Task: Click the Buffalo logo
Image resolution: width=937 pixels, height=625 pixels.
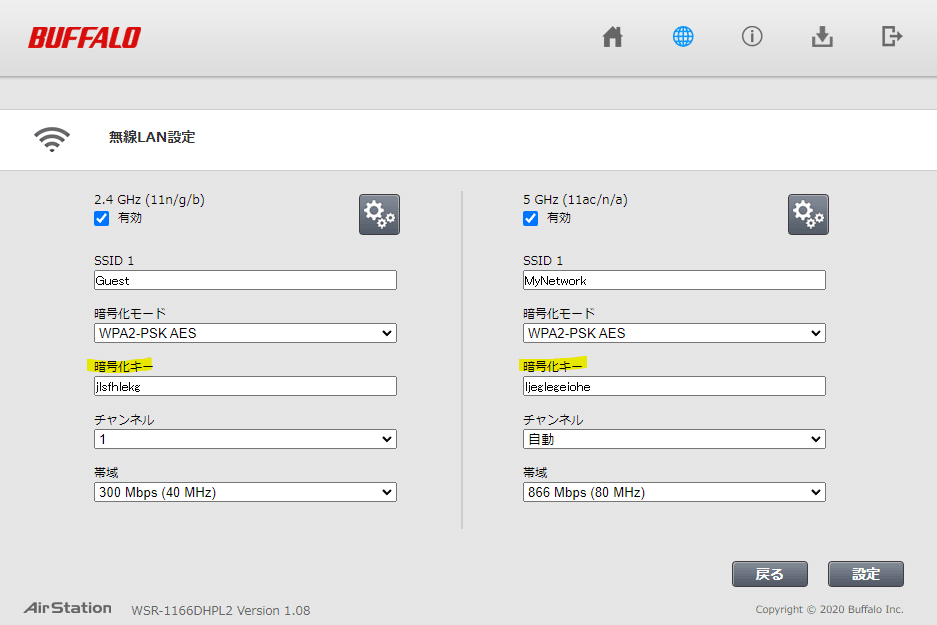Action: coord(84,38)
